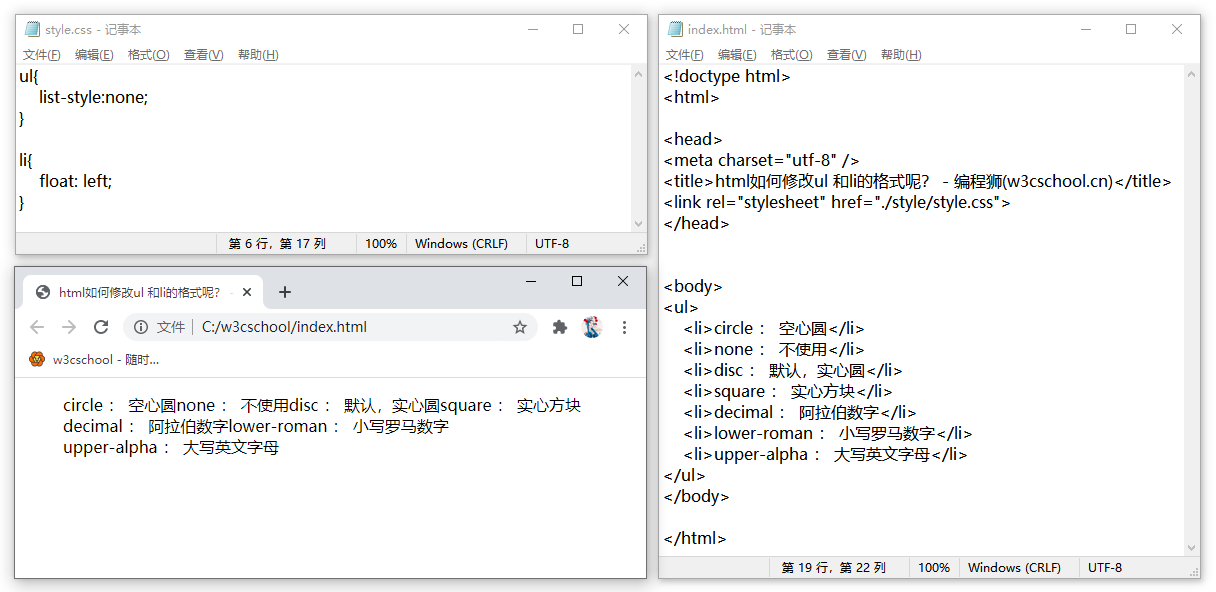This screenshot has width=1216, height=592.
Task: Bookmark this page with star icon
Action: [x=520, y=327]
